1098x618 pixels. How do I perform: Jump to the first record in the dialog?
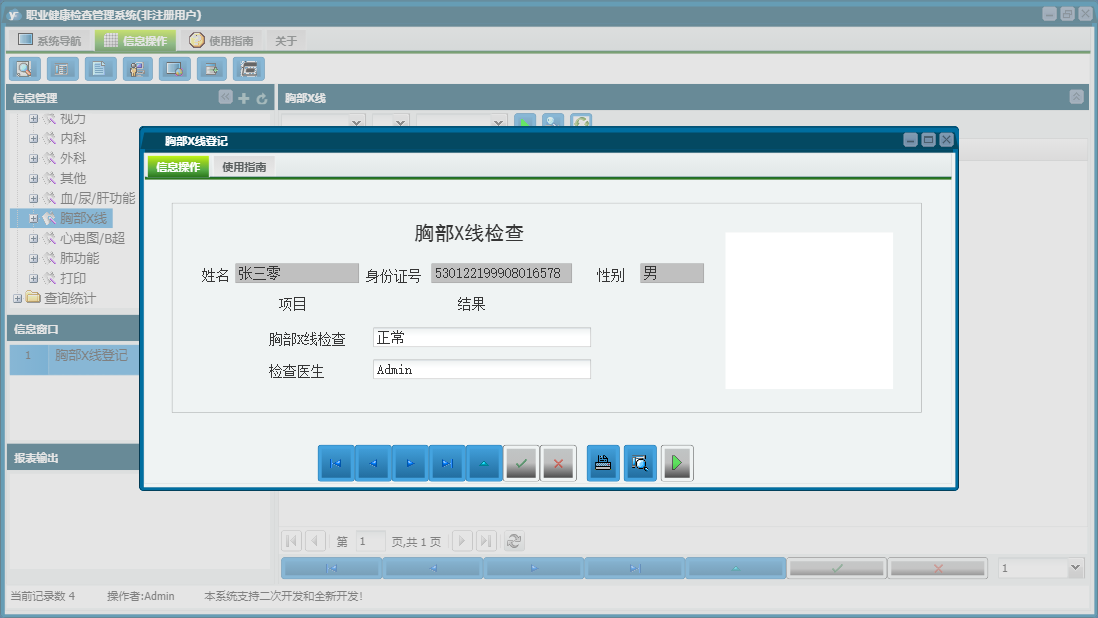pos(335,462)
